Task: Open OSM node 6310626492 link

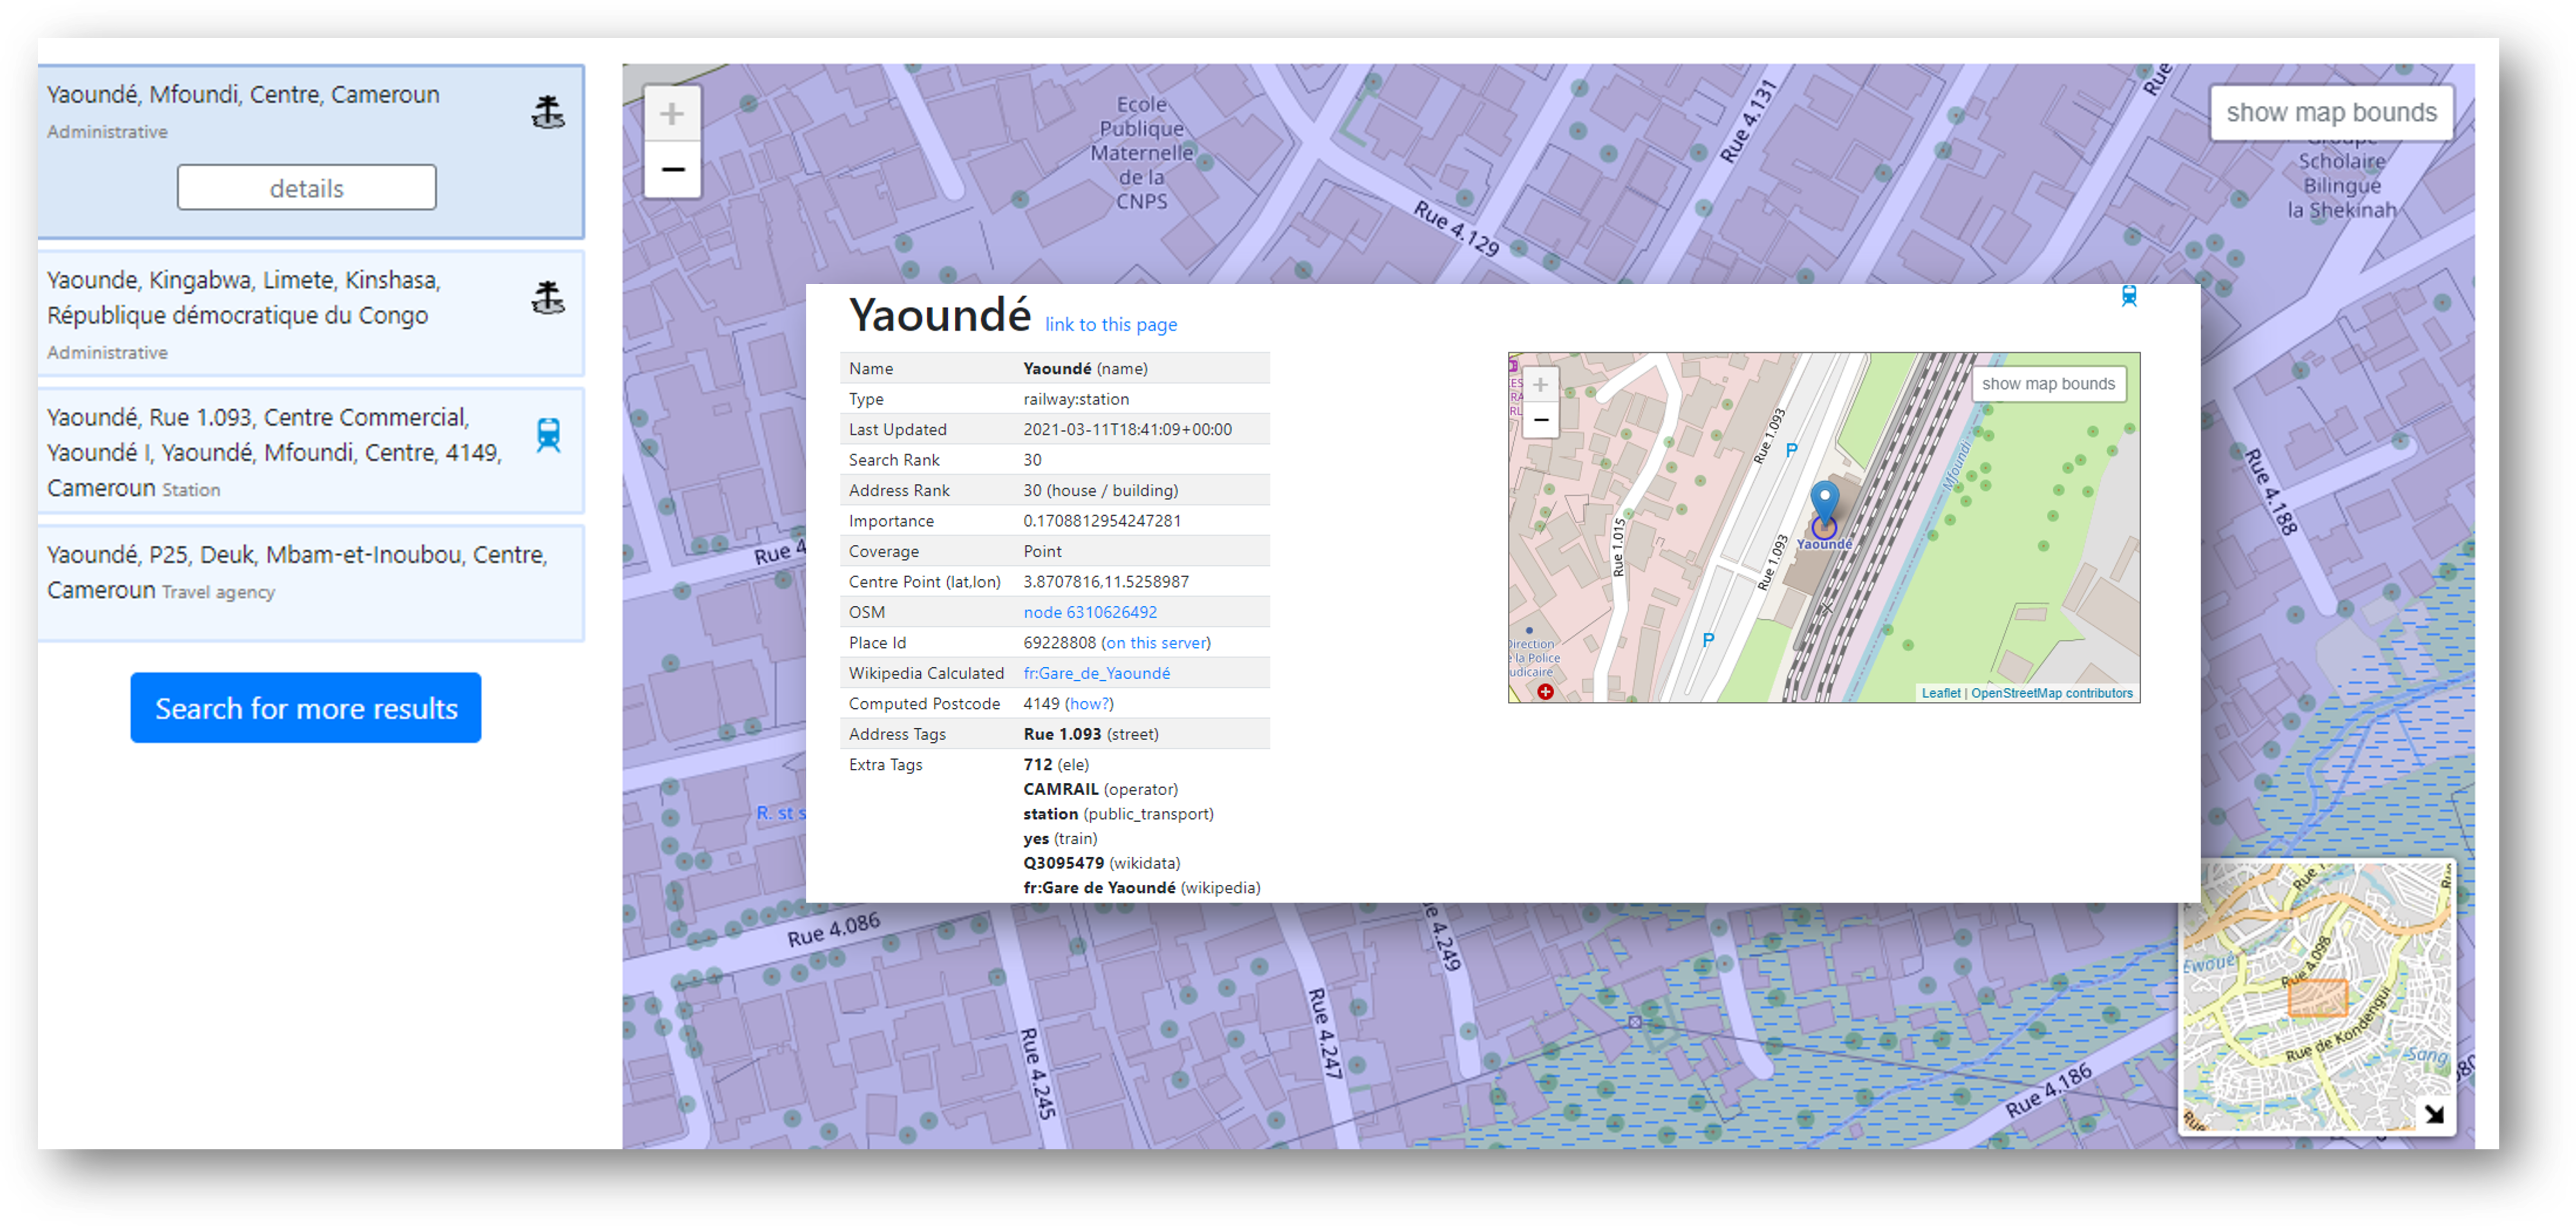Action: click(1090, 612)
